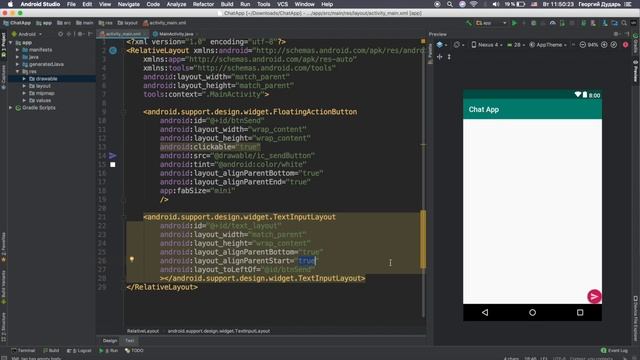Open the Search Everywhere magnifier in toolbar
Image resolution: width=640 pixels, height=360 pixels.
[x=624, y=23]
